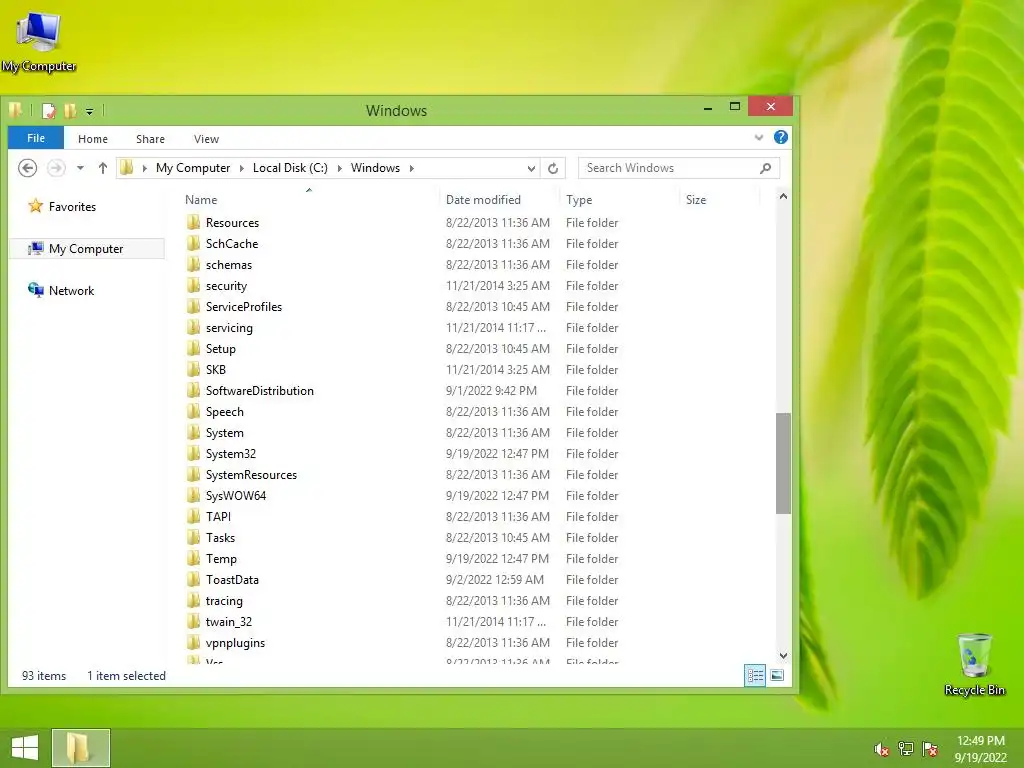Open the Recycle Bin desktop icon
This screenshot has height=768, width=1024.
coord(974,664)
